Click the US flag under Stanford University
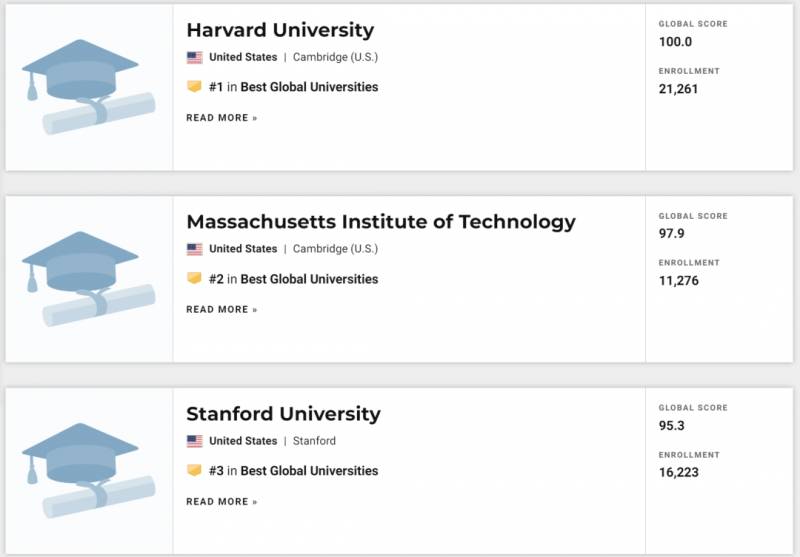This screenshot has height=557, width=800. point(194,441)
